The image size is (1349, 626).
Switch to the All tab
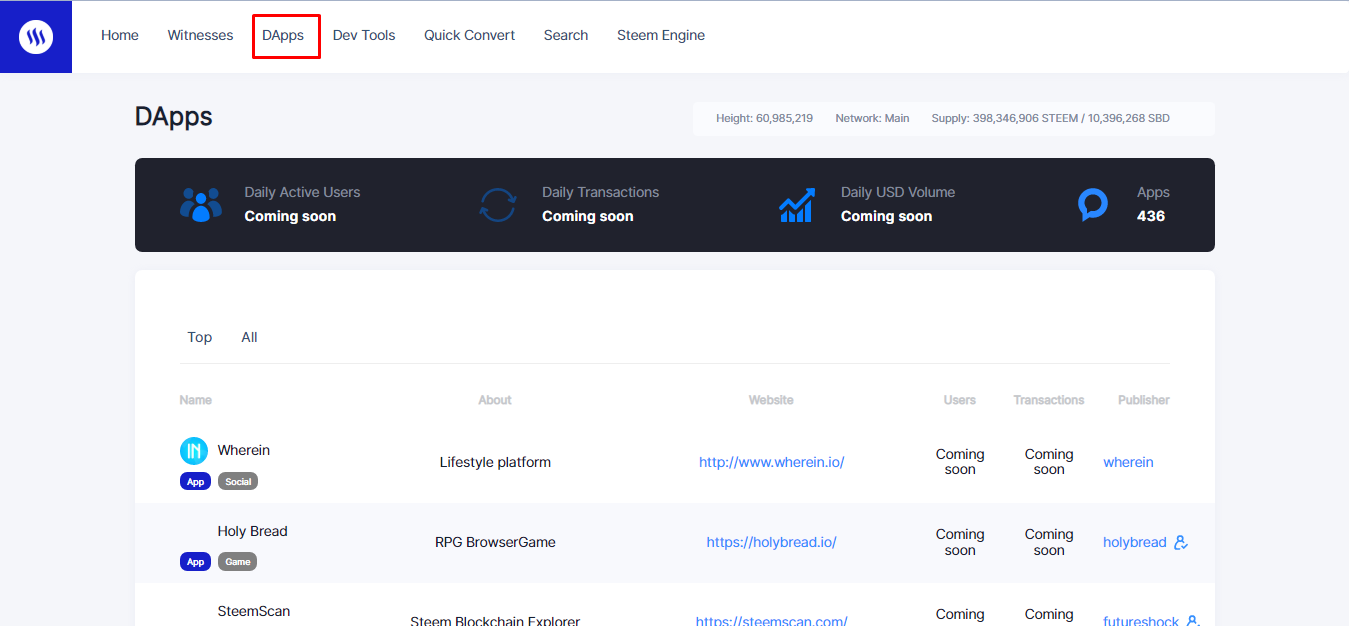249,337
